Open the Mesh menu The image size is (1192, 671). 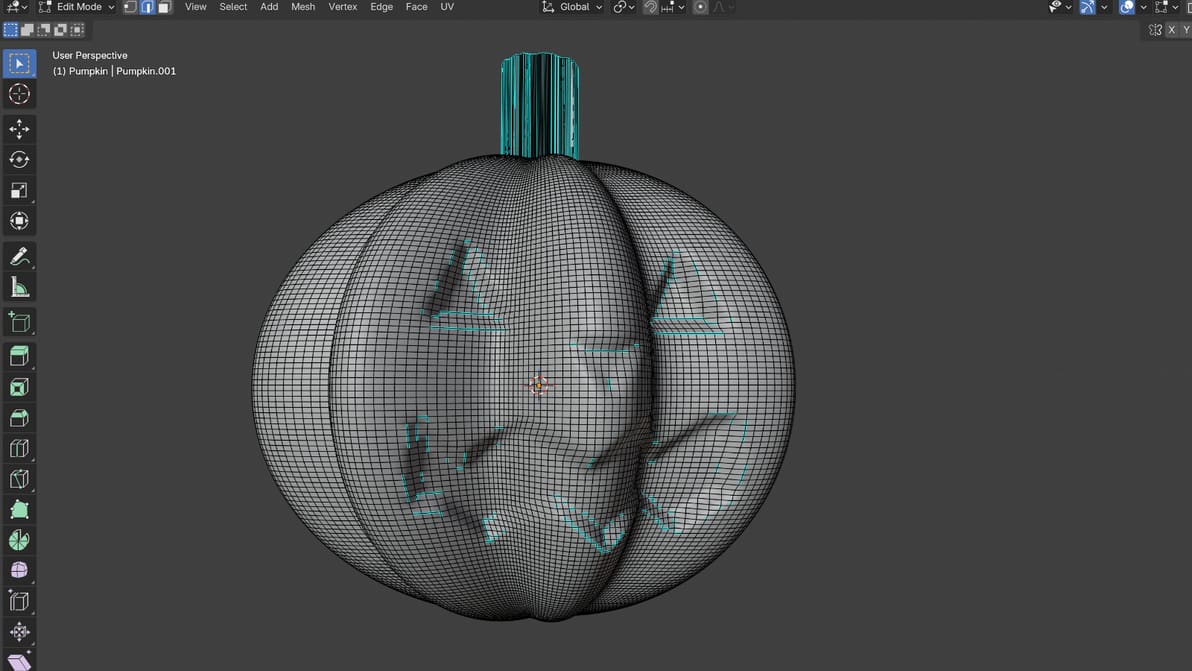pyautogui.click(x=303, y=7)
